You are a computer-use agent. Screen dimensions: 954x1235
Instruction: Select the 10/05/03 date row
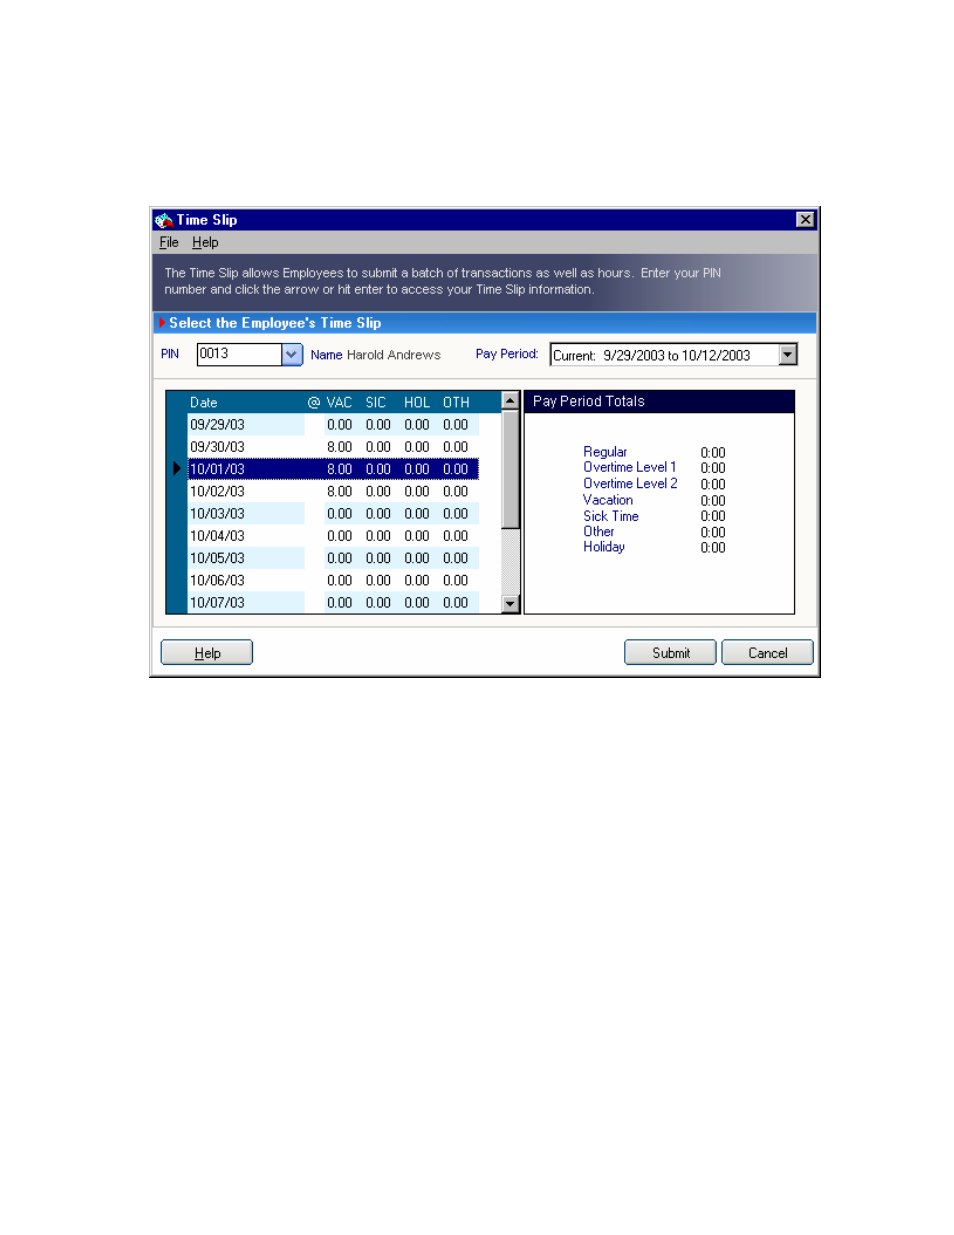333,558
